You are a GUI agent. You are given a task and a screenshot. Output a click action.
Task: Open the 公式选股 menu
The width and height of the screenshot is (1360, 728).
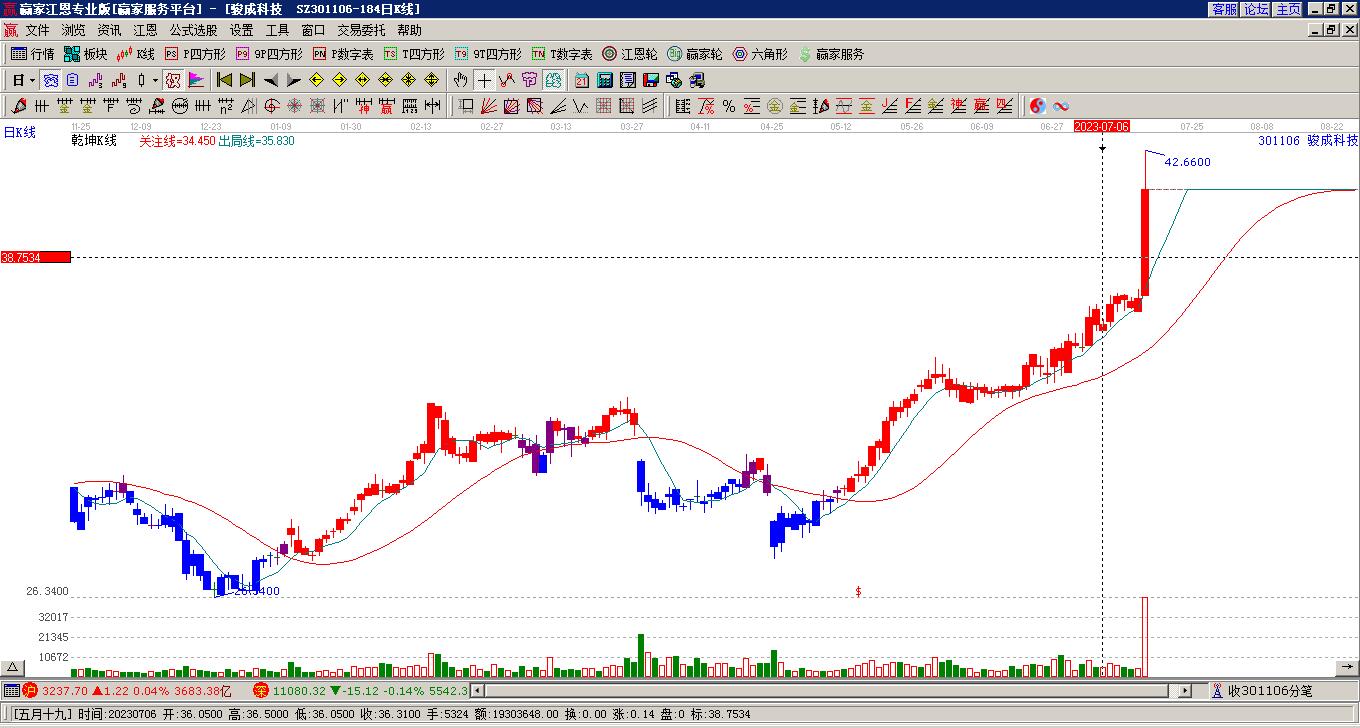tap(193, 31)
